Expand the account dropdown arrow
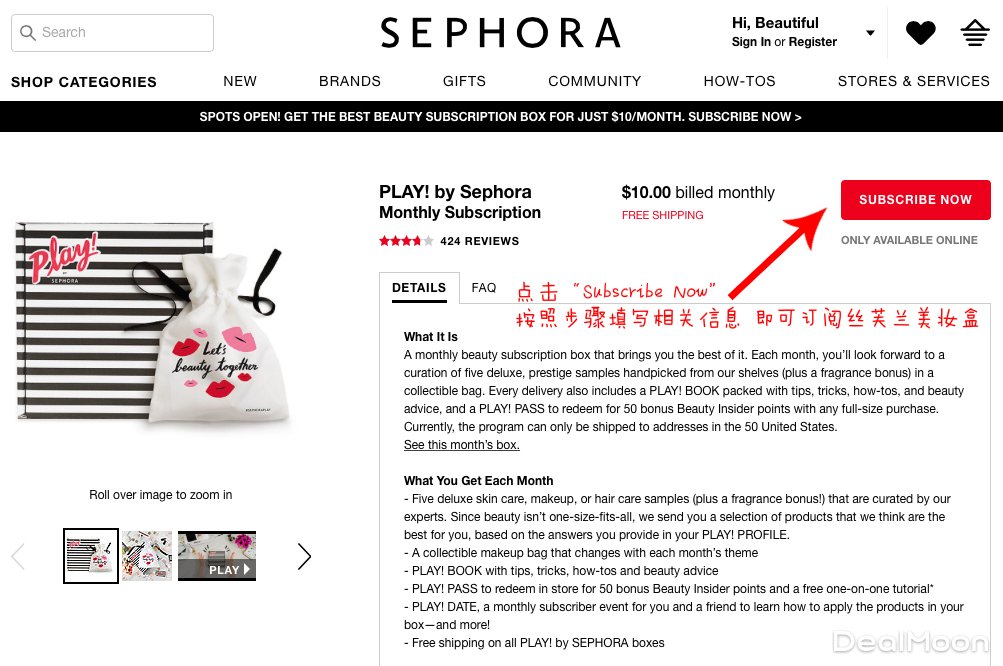Image resolution: width=1003 pixels, height=666 pixels. coord(870,33)
